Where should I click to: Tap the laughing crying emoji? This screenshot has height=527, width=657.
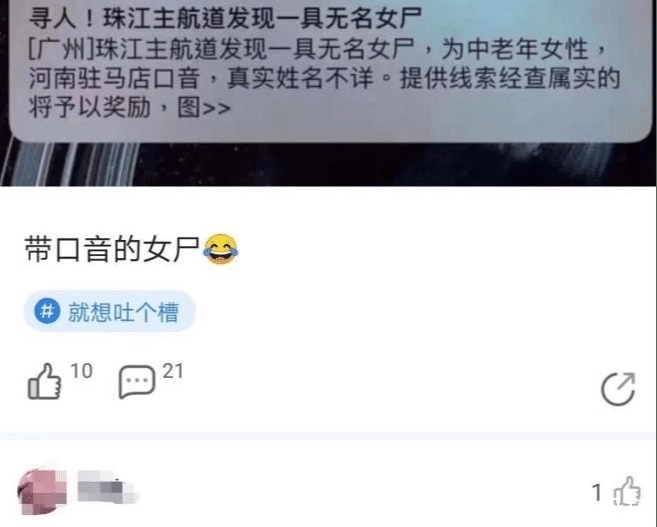(220, 249)
